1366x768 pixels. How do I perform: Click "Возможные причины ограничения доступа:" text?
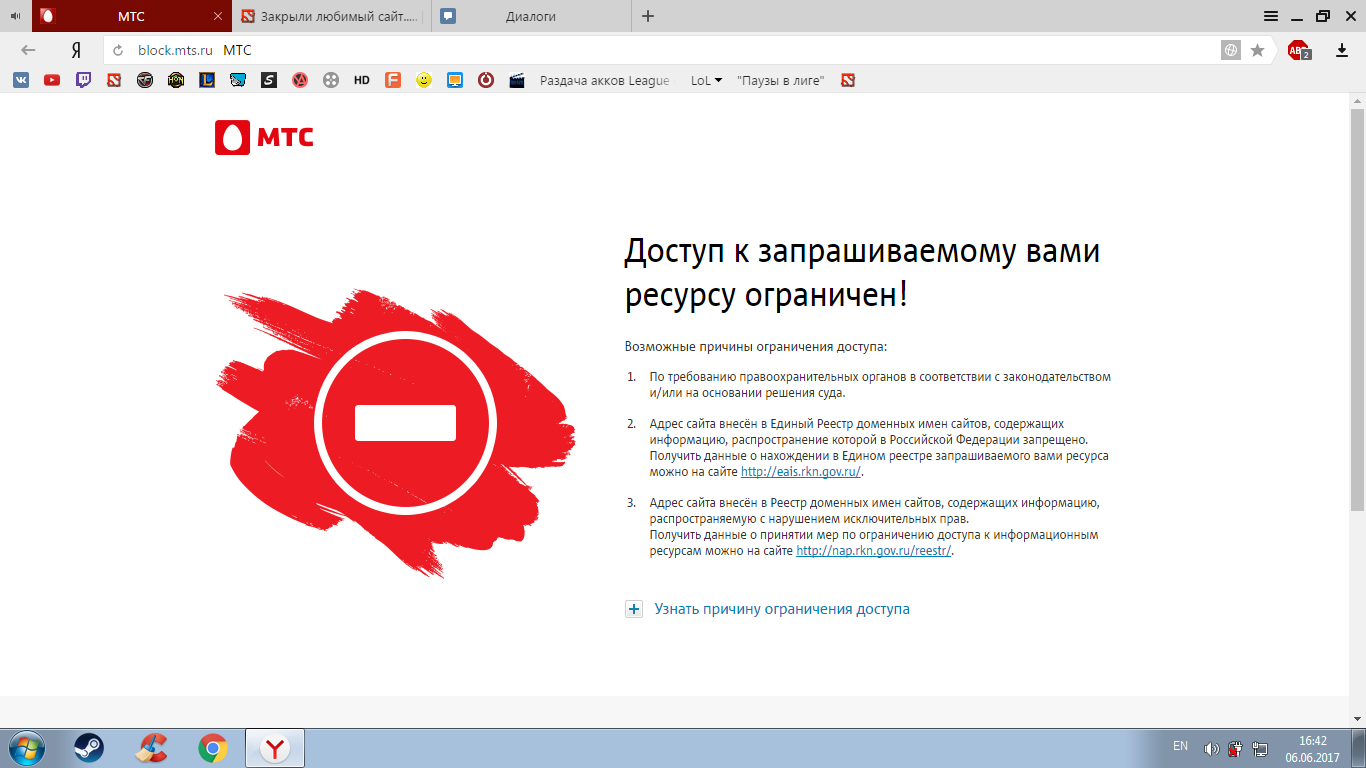756,347
